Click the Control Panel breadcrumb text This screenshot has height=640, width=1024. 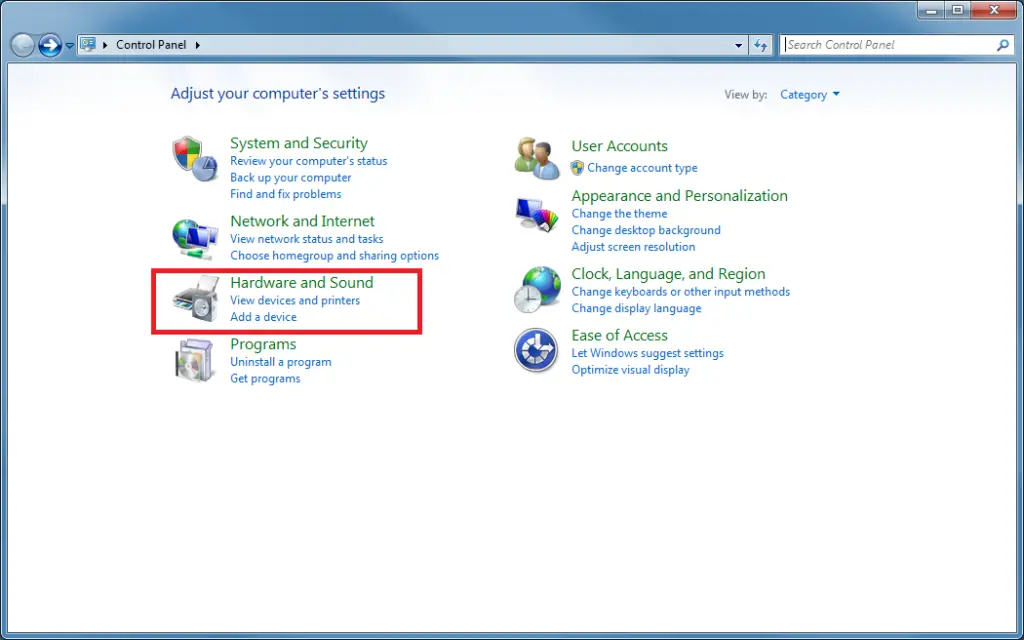(x=151, y=45)
